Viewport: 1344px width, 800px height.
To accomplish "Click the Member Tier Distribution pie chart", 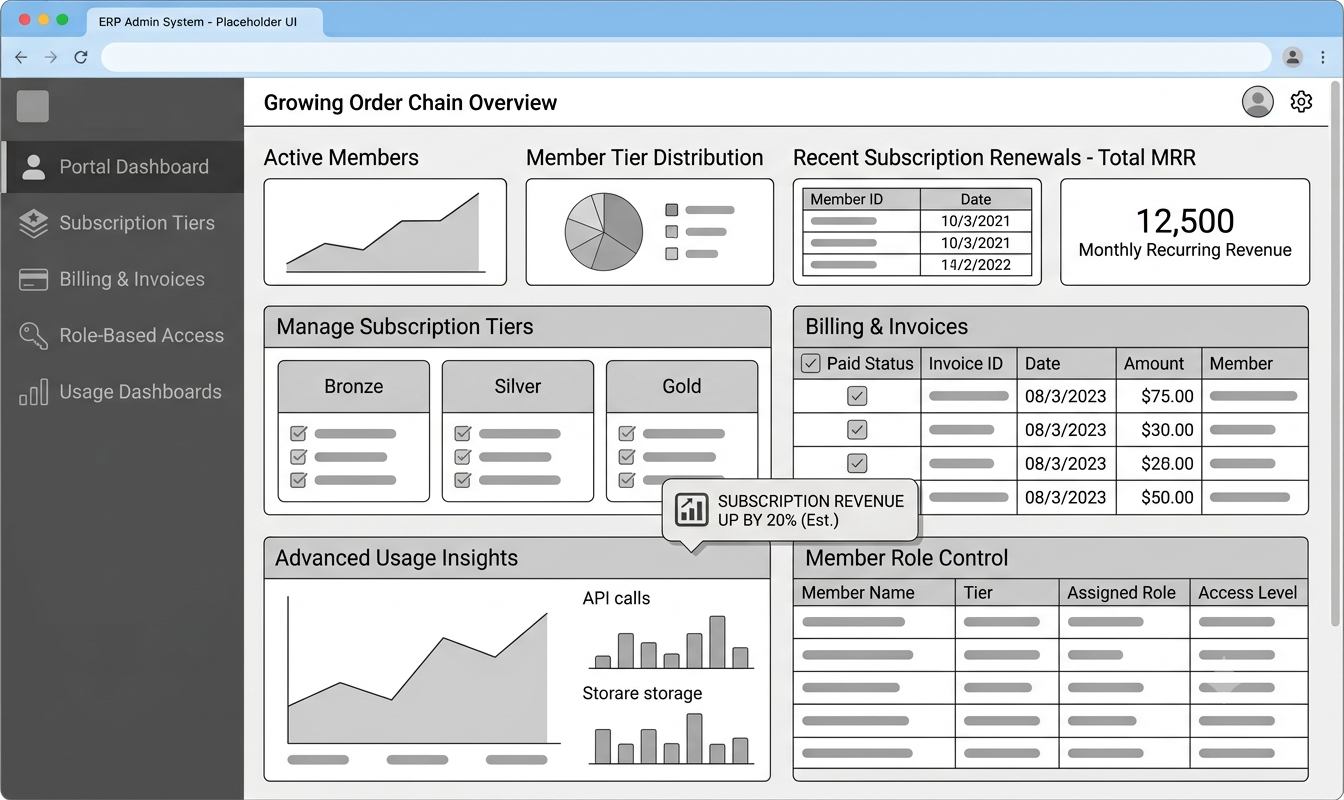I will (x=604, y=231).
